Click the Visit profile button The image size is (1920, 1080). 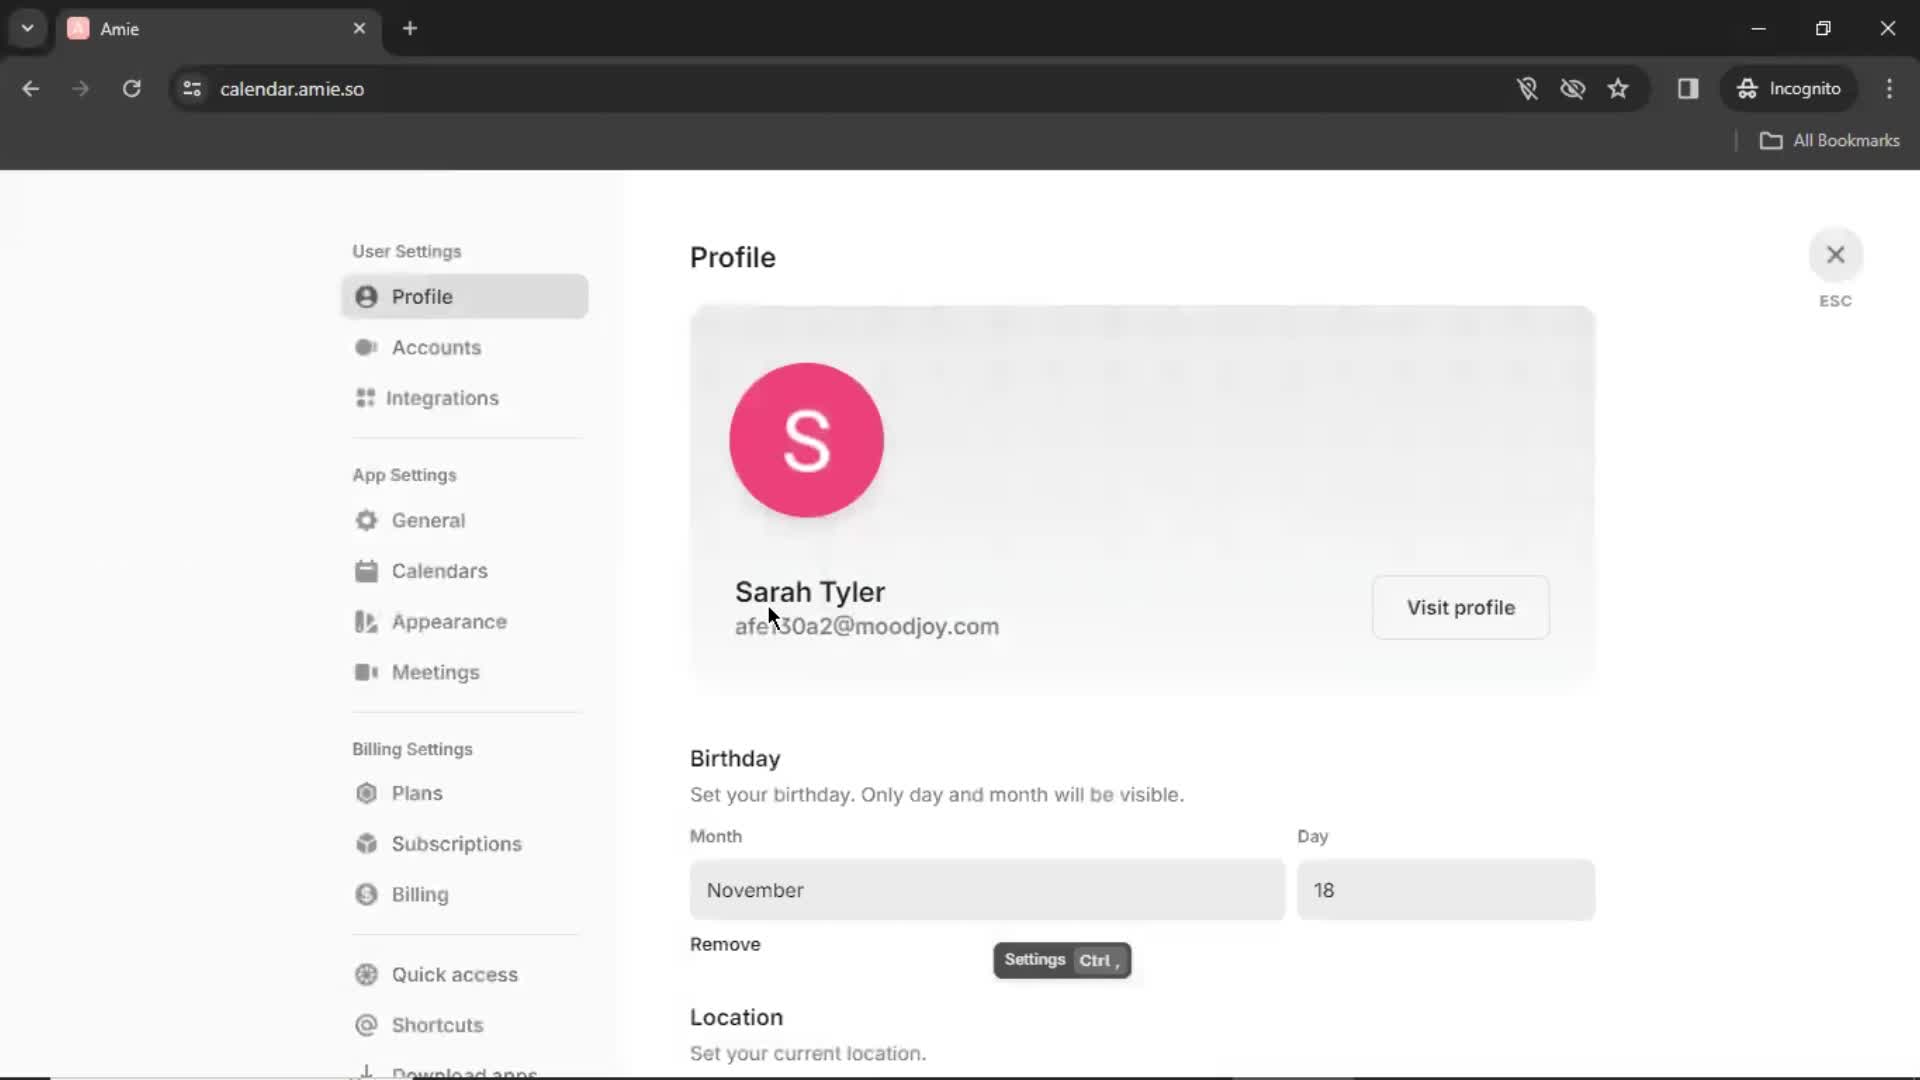(1461, 608)
